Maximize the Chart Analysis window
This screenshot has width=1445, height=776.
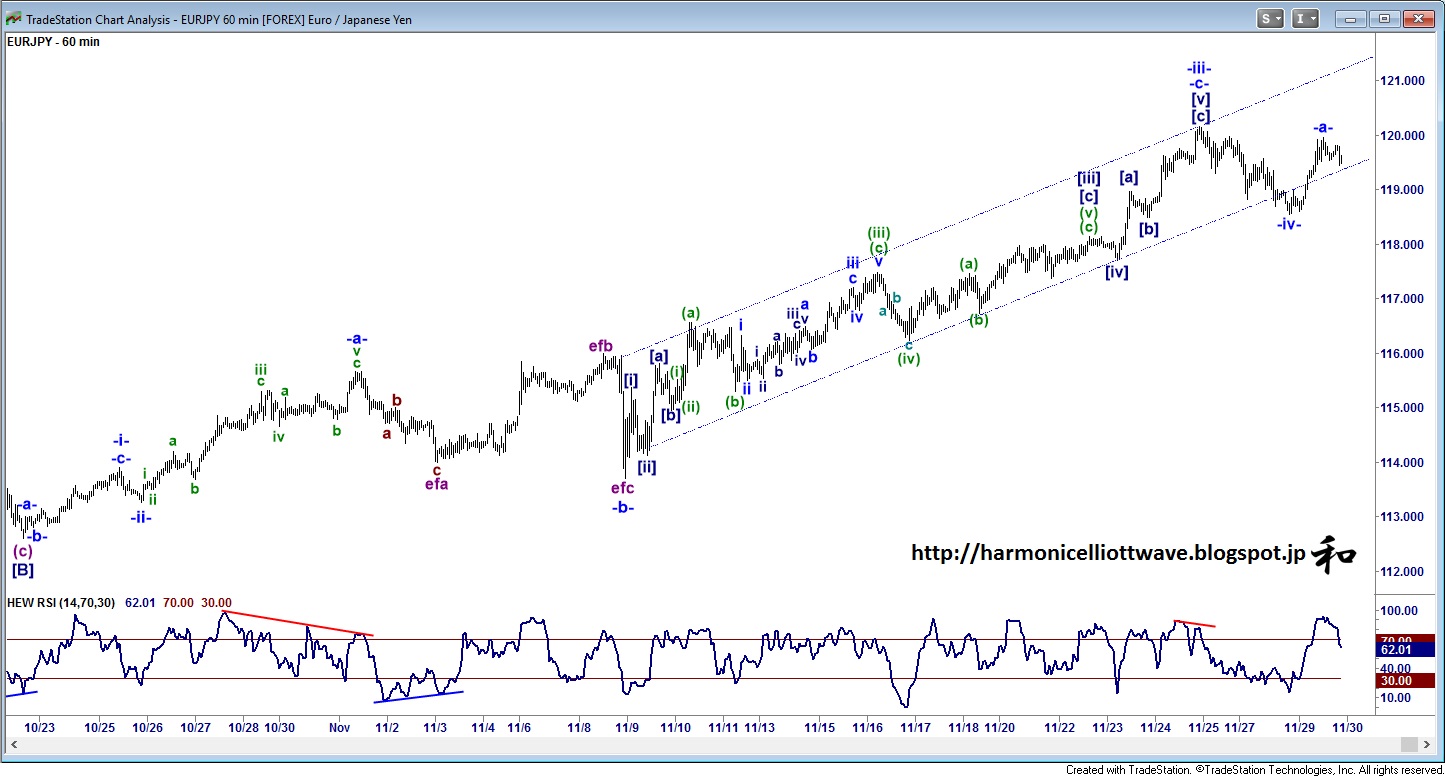tap(1385, 18)
